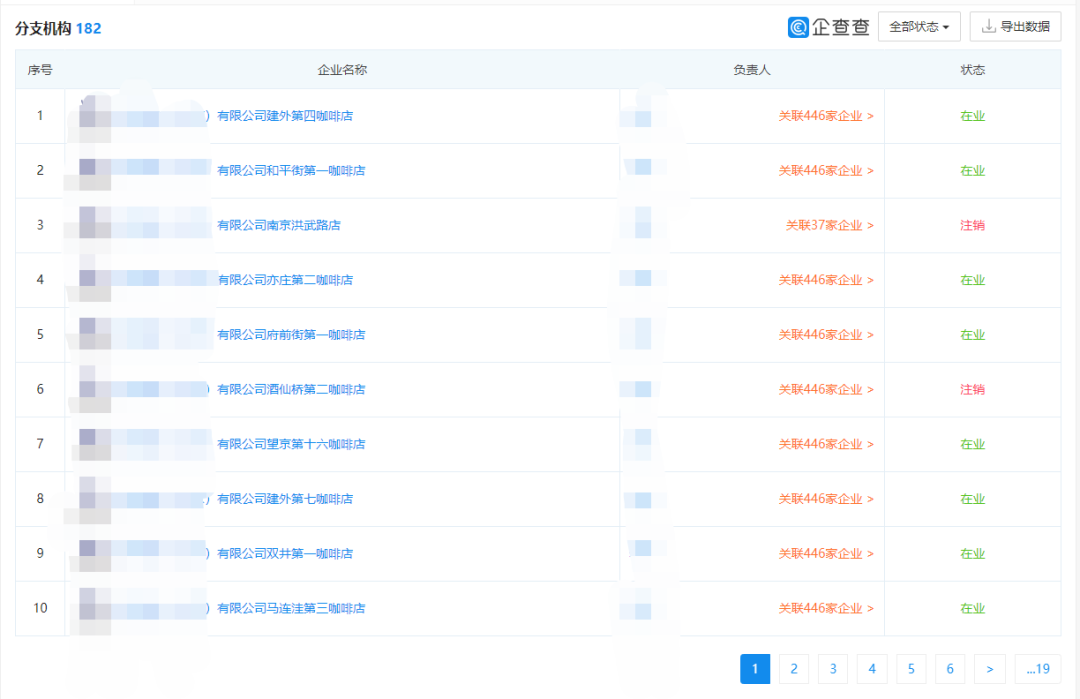Open 南京洪武路店 branch link

pos(279,225)
